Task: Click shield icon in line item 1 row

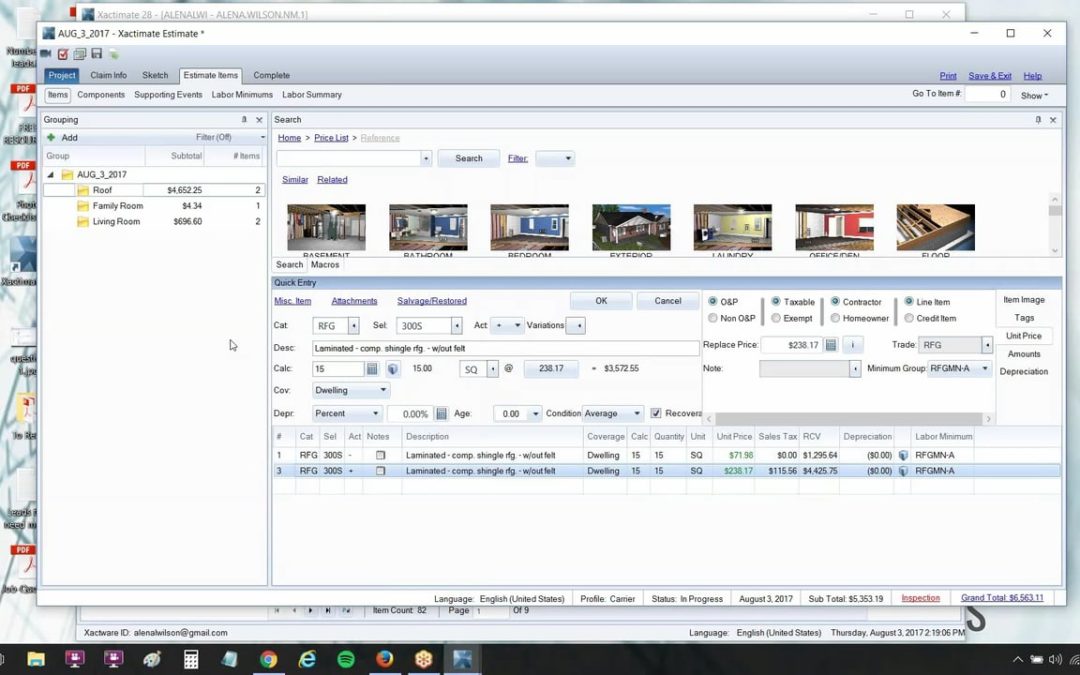Action: point(903,455)
